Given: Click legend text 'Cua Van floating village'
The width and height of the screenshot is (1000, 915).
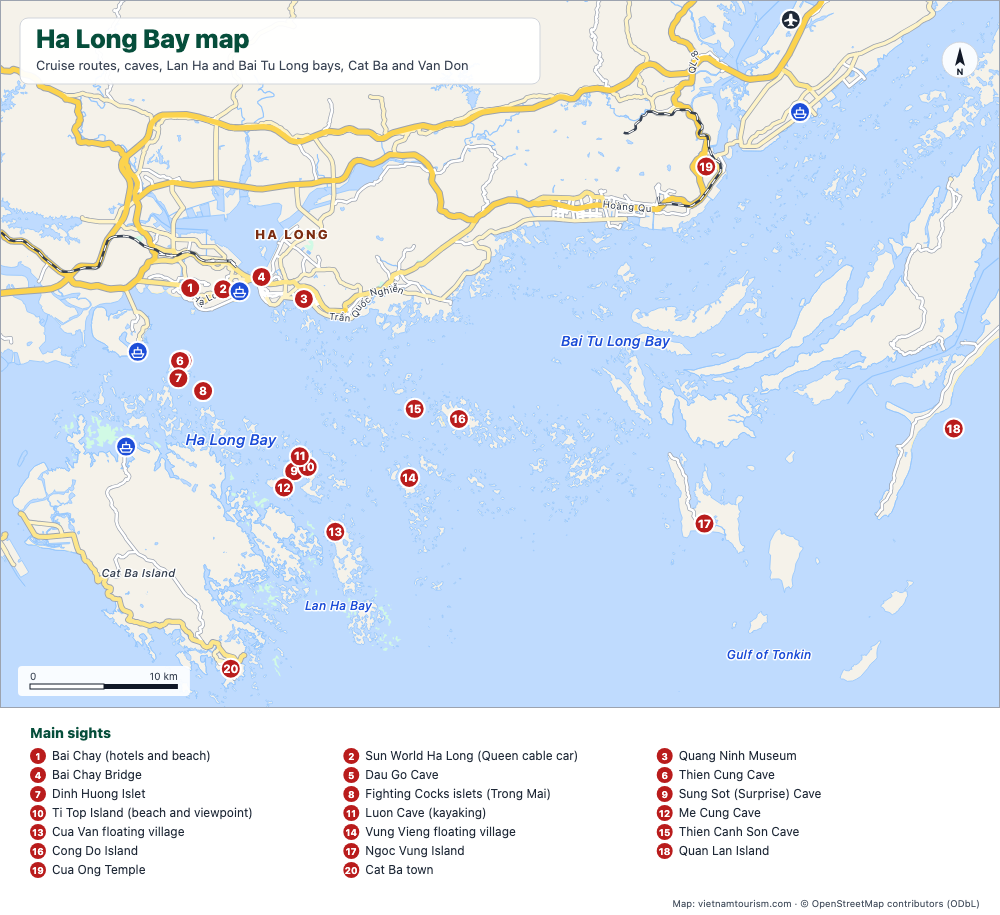Looking at the screenshot, I should pyautogui.click(x=118, y=832).
